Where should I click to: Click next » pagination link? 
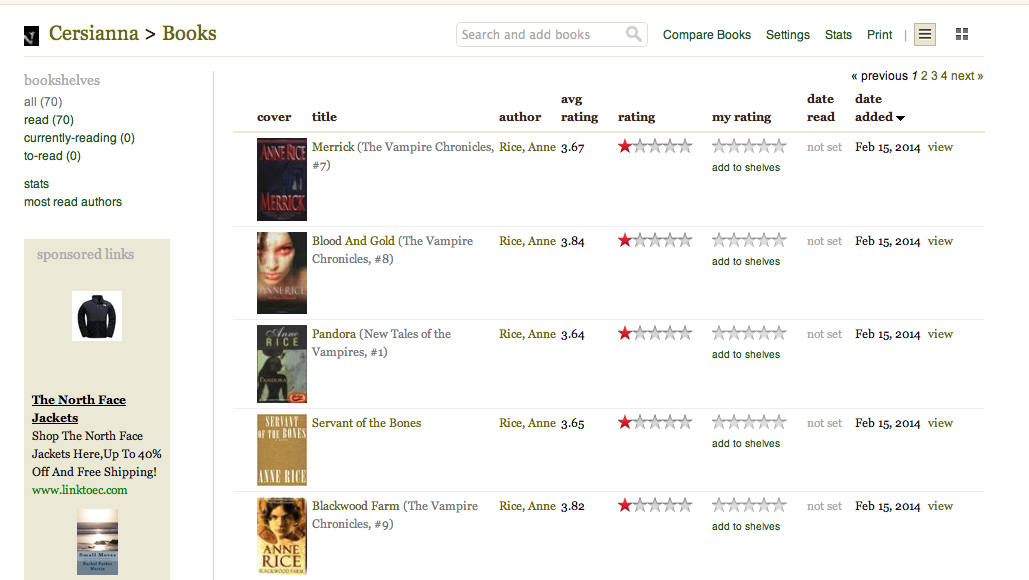(967, 76)
